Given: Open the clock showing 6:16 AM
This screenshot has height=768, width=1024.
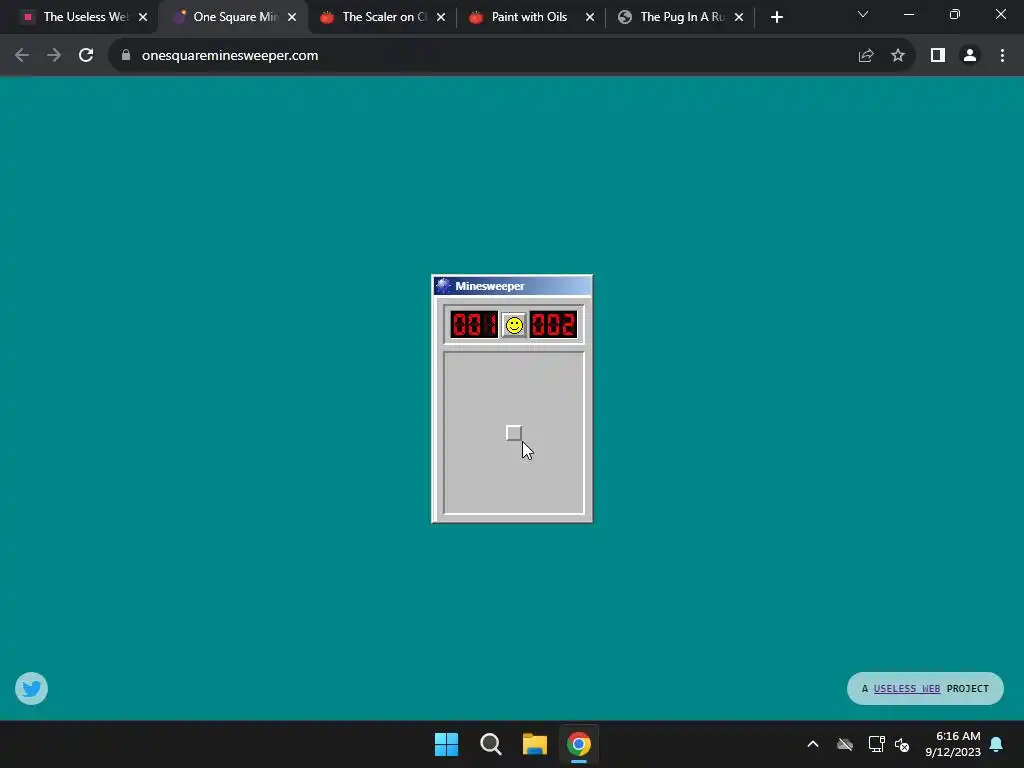Looking at the screenshot, I should point(953,744).
